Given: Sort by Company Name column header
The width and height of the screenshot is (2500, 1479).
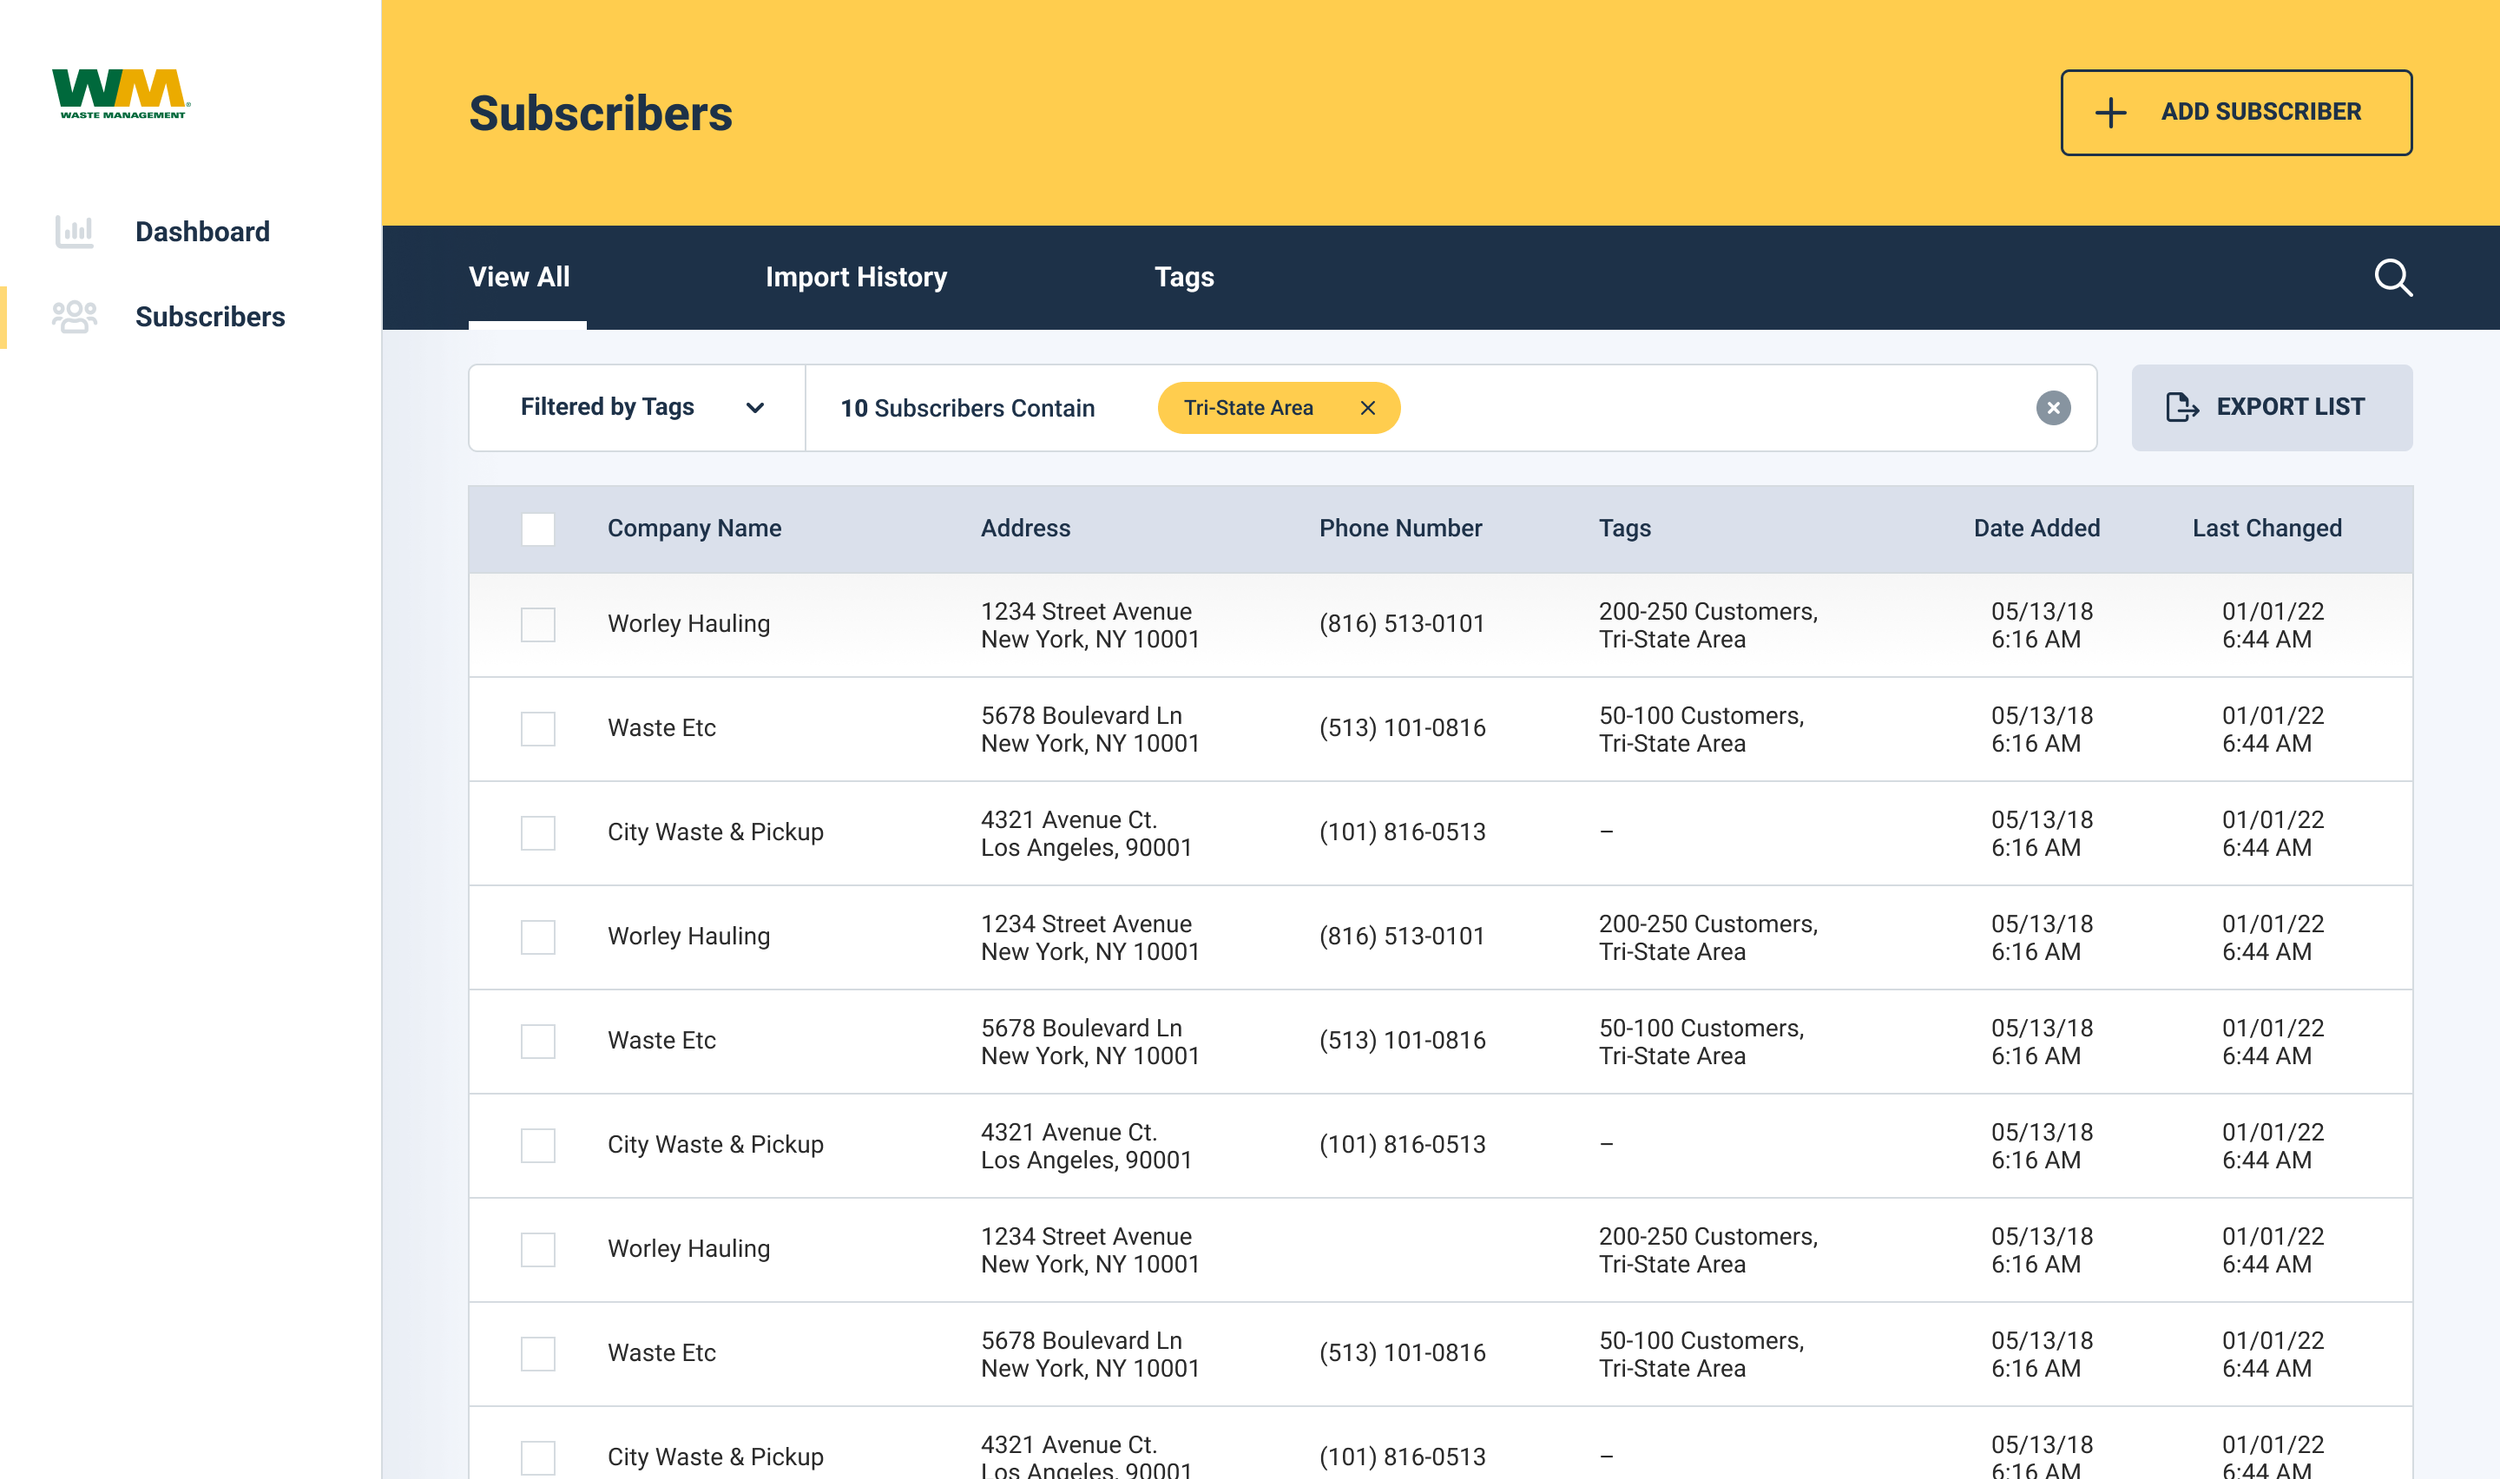Looking at the screenshot, I should (694, 528).
